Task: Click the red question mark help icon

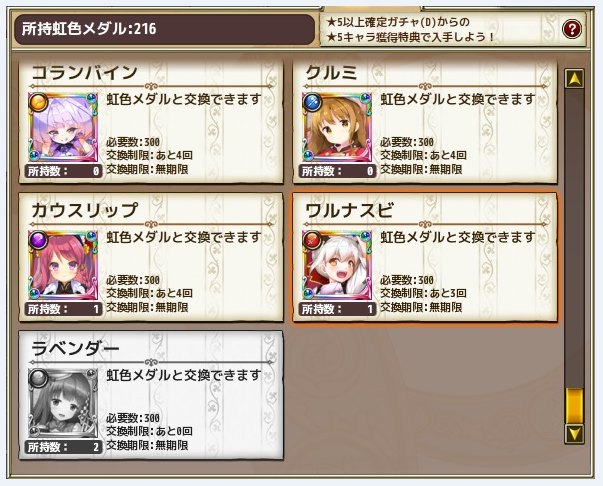Action: coord(571,29)
